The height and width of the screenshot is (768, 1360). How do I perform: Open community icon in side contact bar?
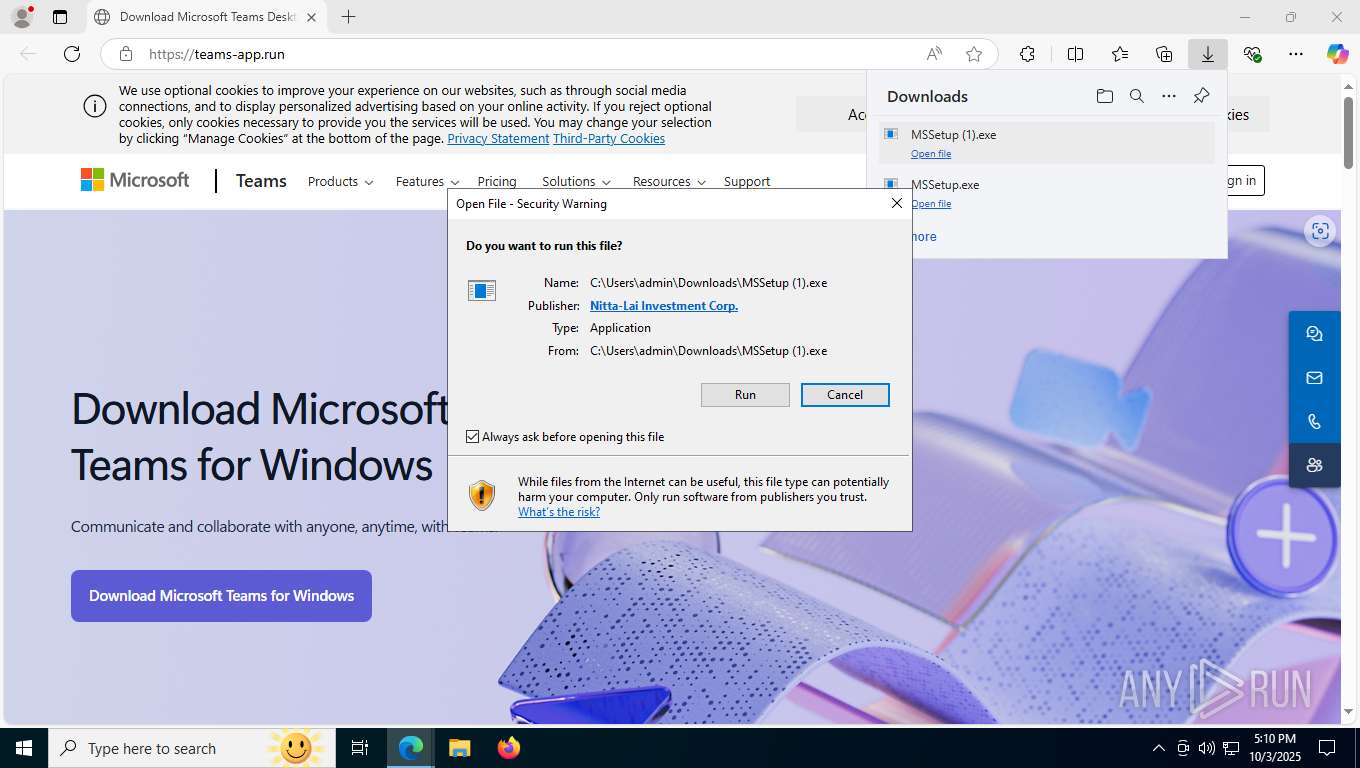1314,465
